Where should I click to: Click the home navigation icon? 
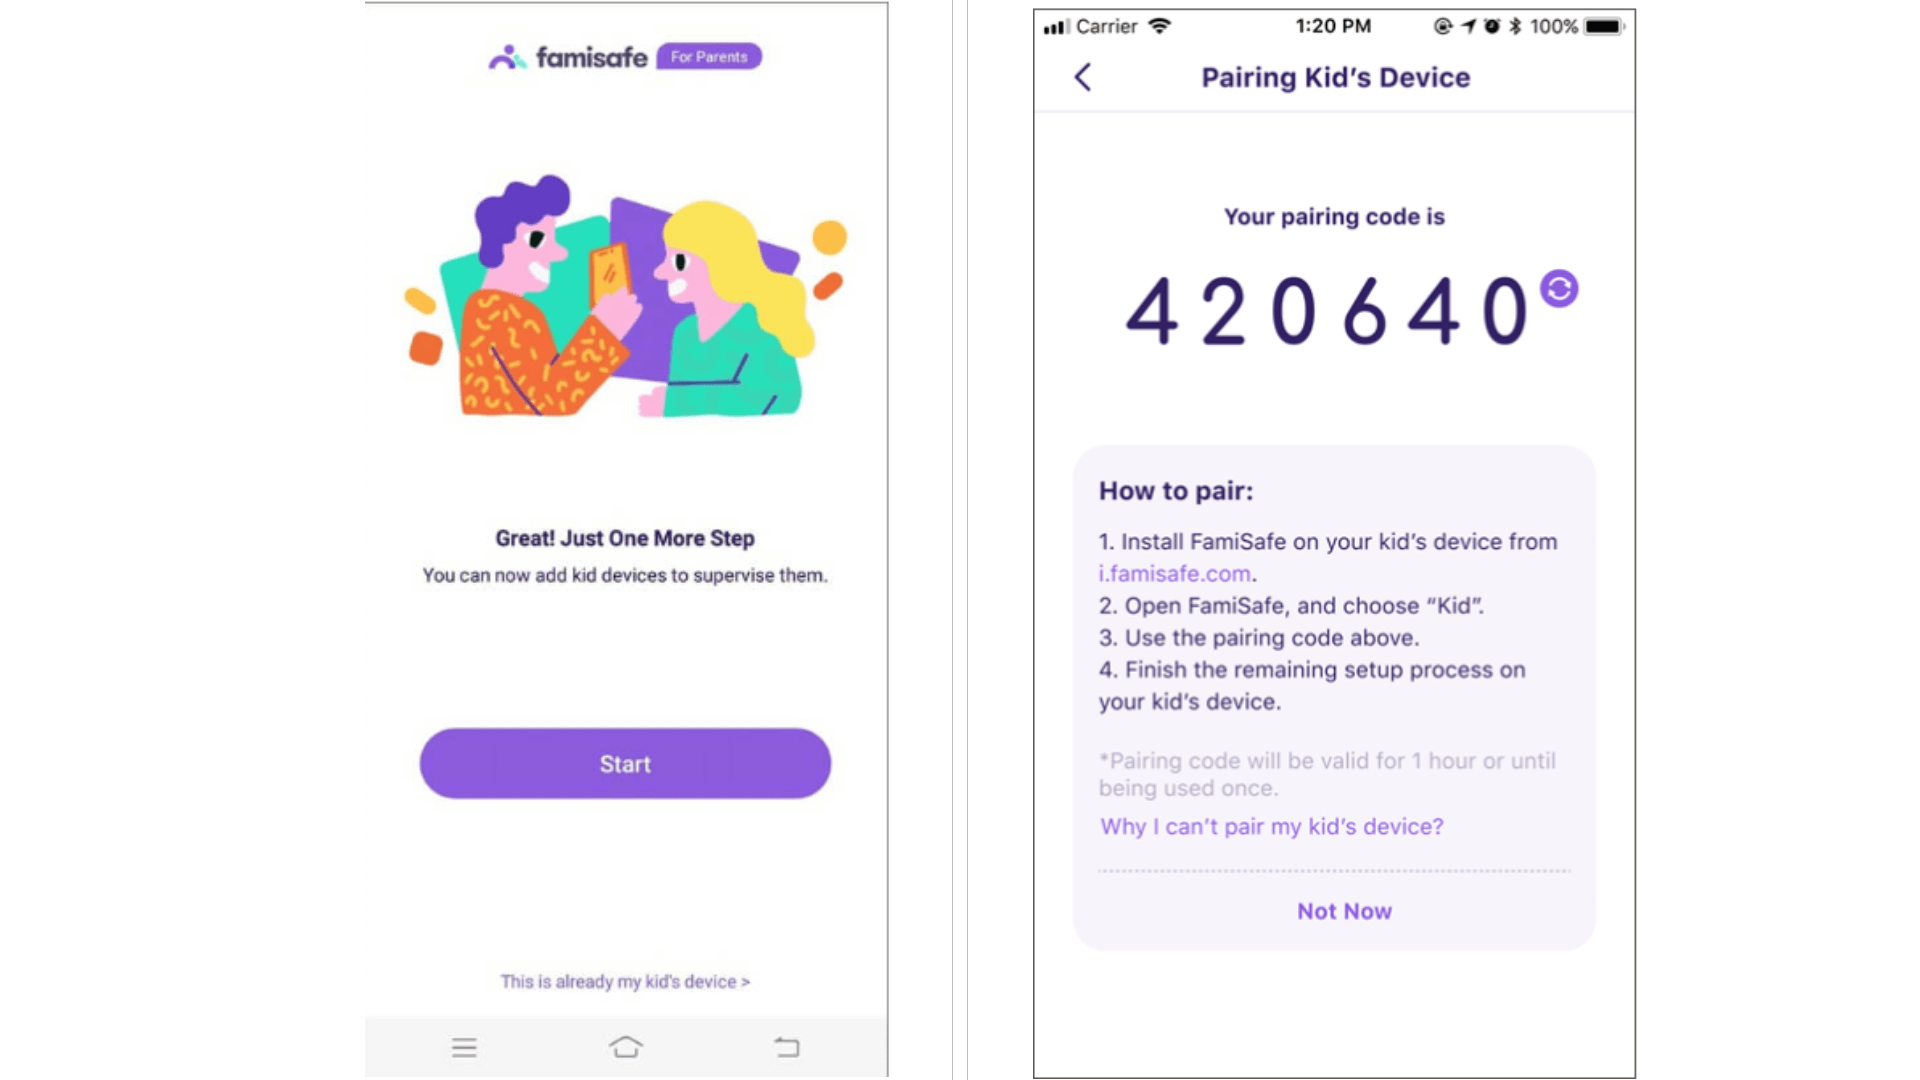point(624,1047)
